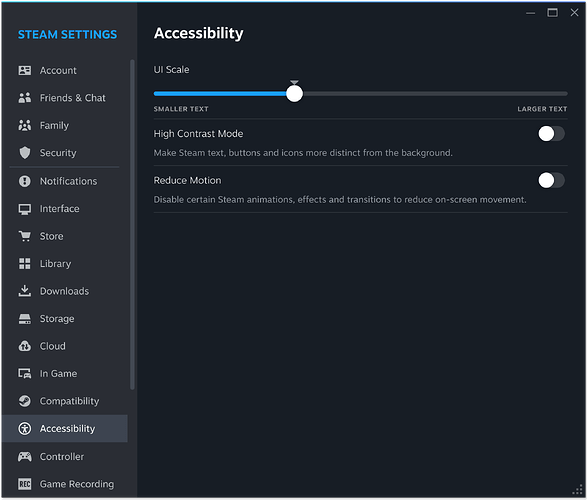Click the Store shopping cart icon
This screenshot has width=587, height=500.
tap(25, 236)
